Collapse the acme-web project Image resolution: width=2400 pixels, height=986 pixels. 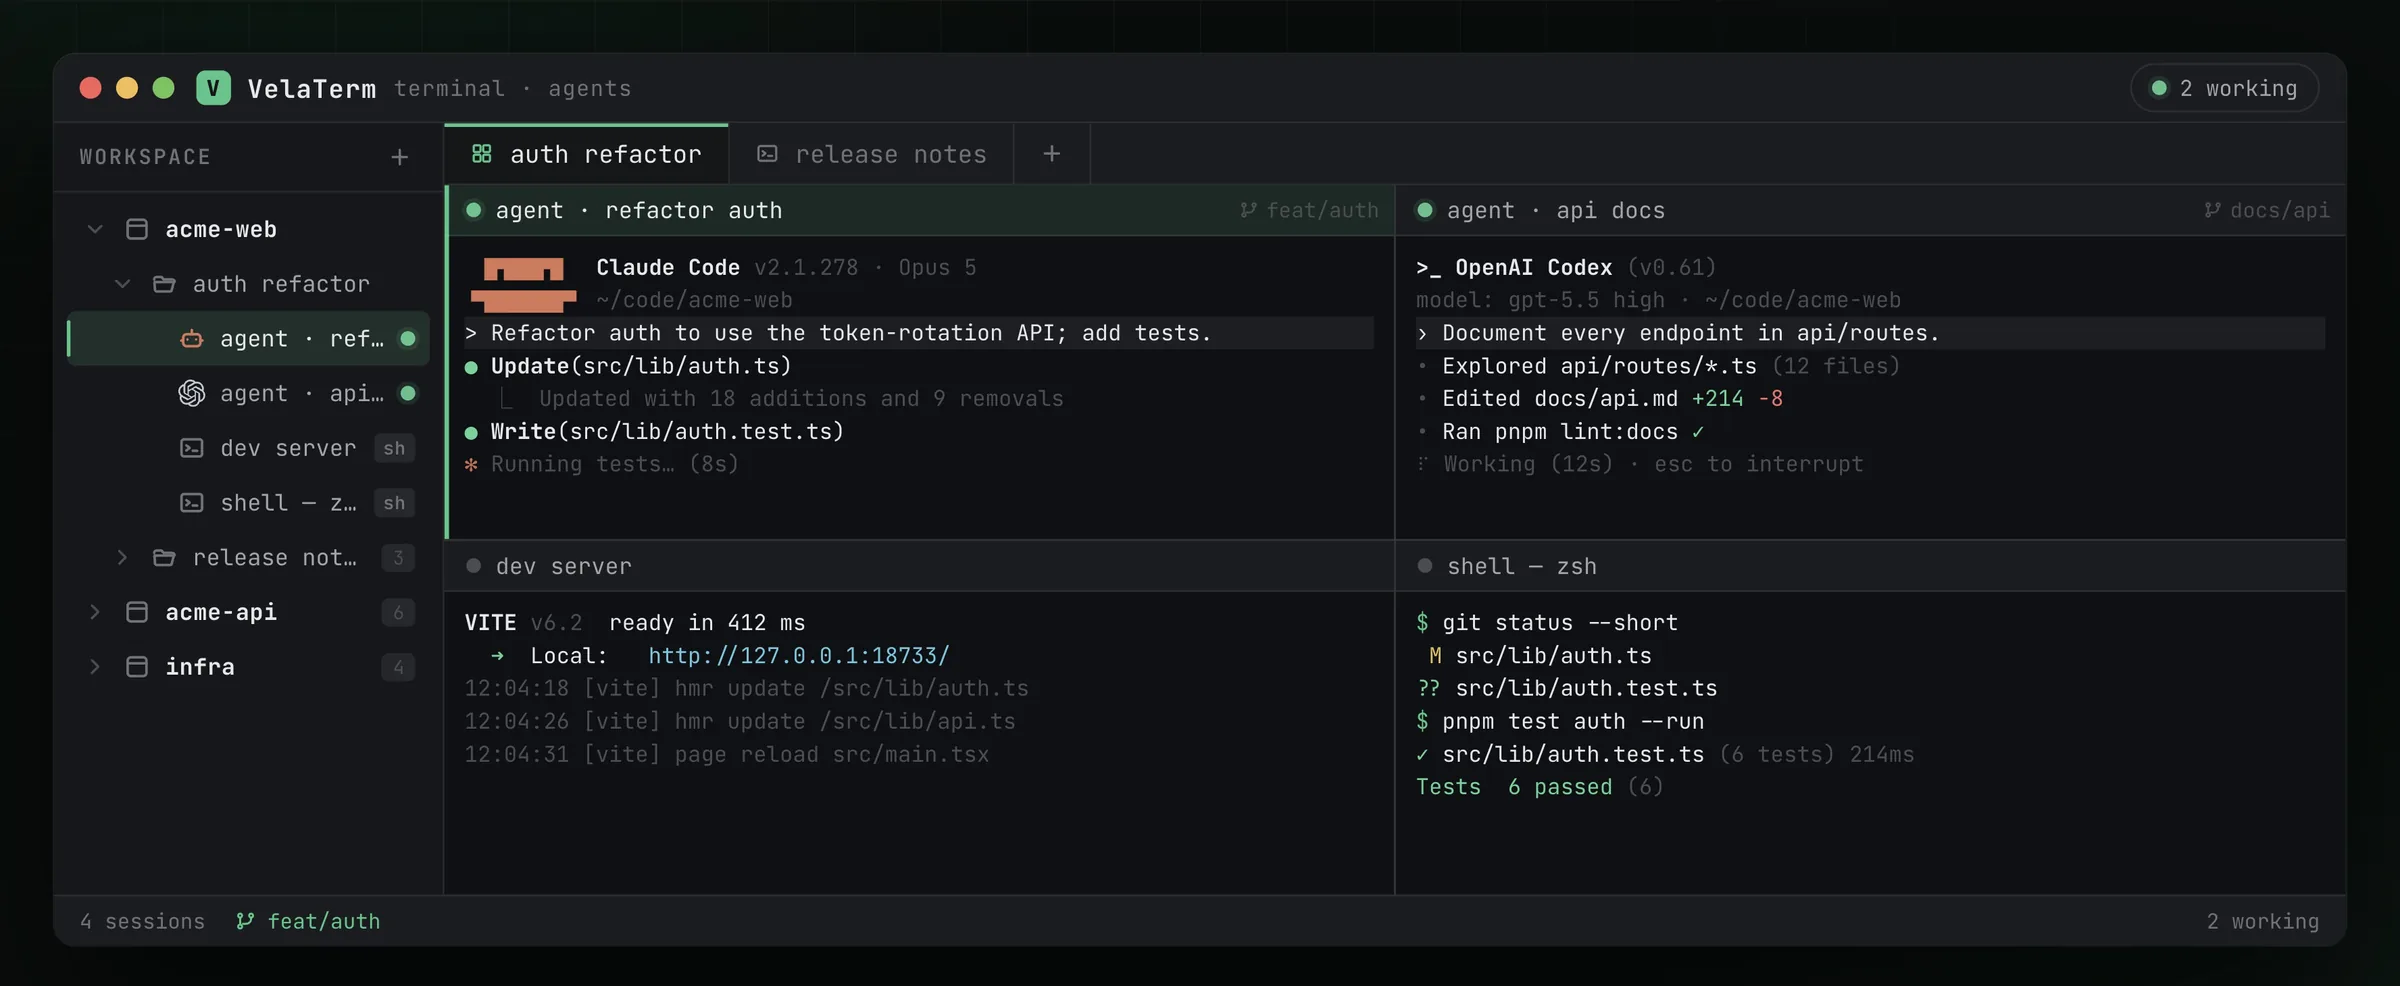[95, 229]
